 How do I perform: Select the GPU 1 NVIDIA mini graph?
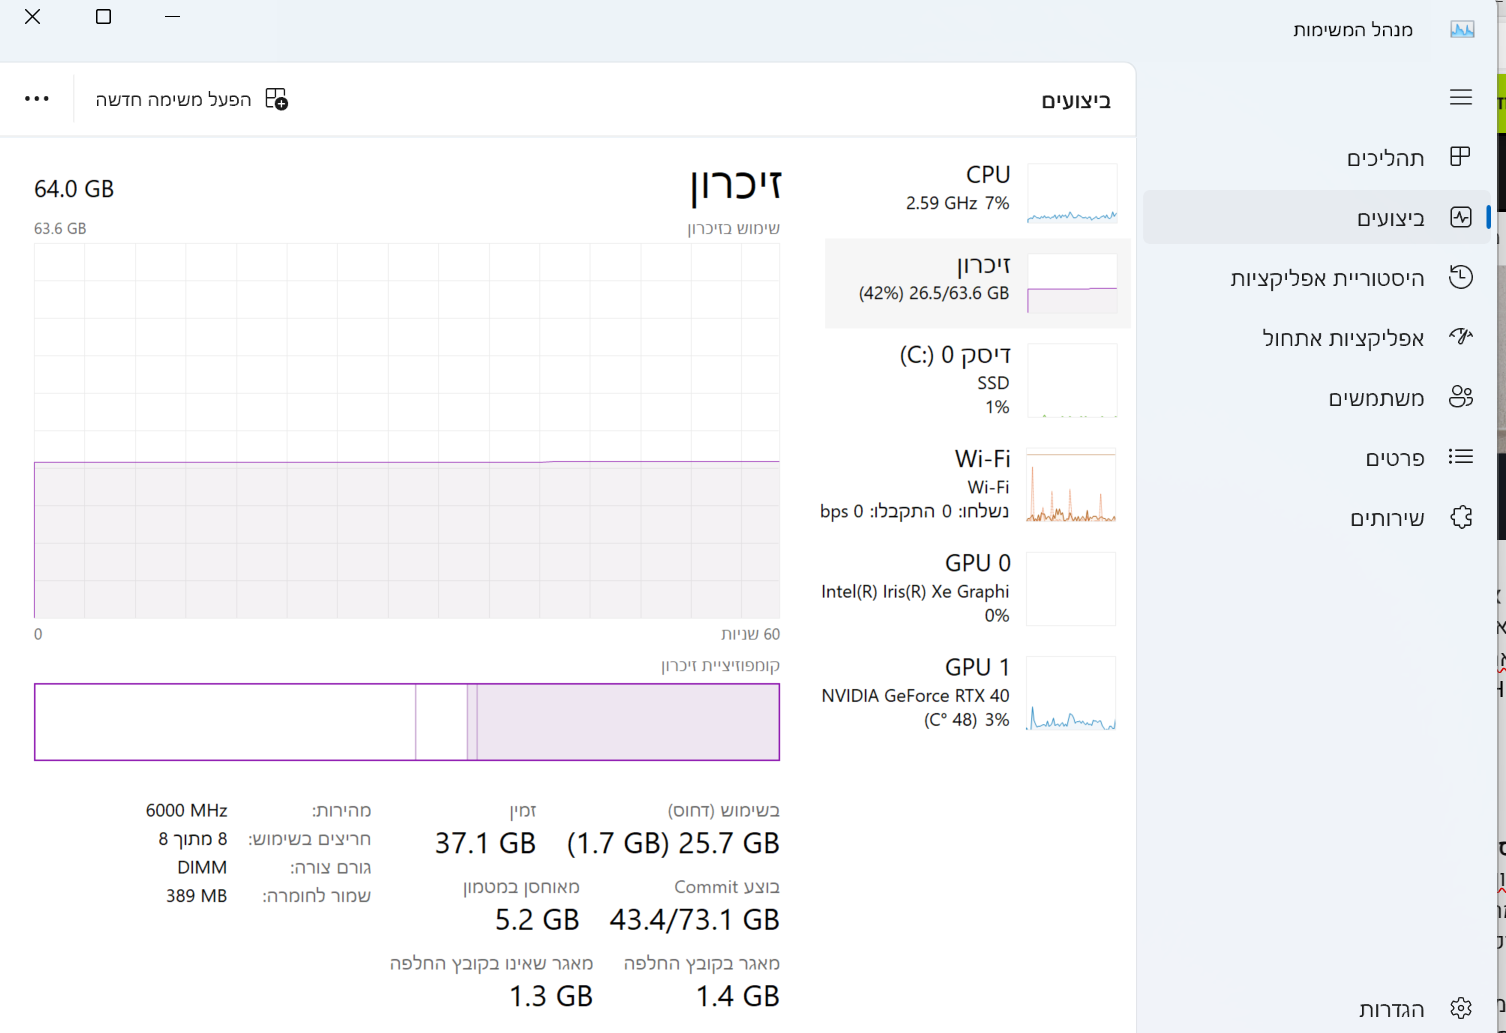coord(1071,693)
